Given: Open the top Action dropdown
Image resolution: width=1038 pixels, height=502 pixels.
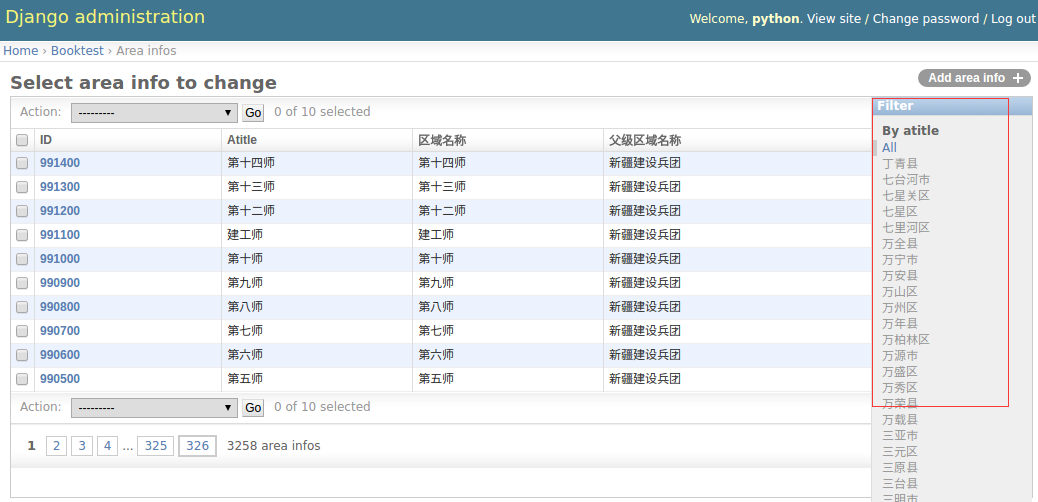Looking at the screenshot, I should tap(153, 113).
